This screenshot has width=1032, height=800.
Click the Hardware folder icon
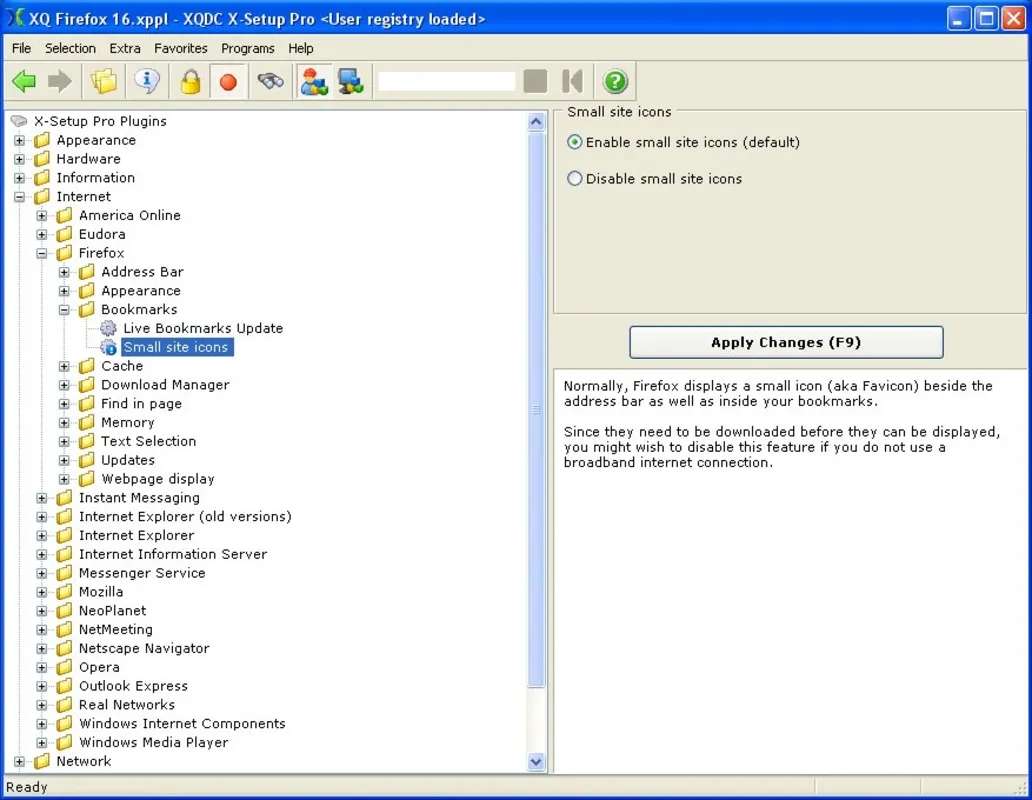point(42,159)
